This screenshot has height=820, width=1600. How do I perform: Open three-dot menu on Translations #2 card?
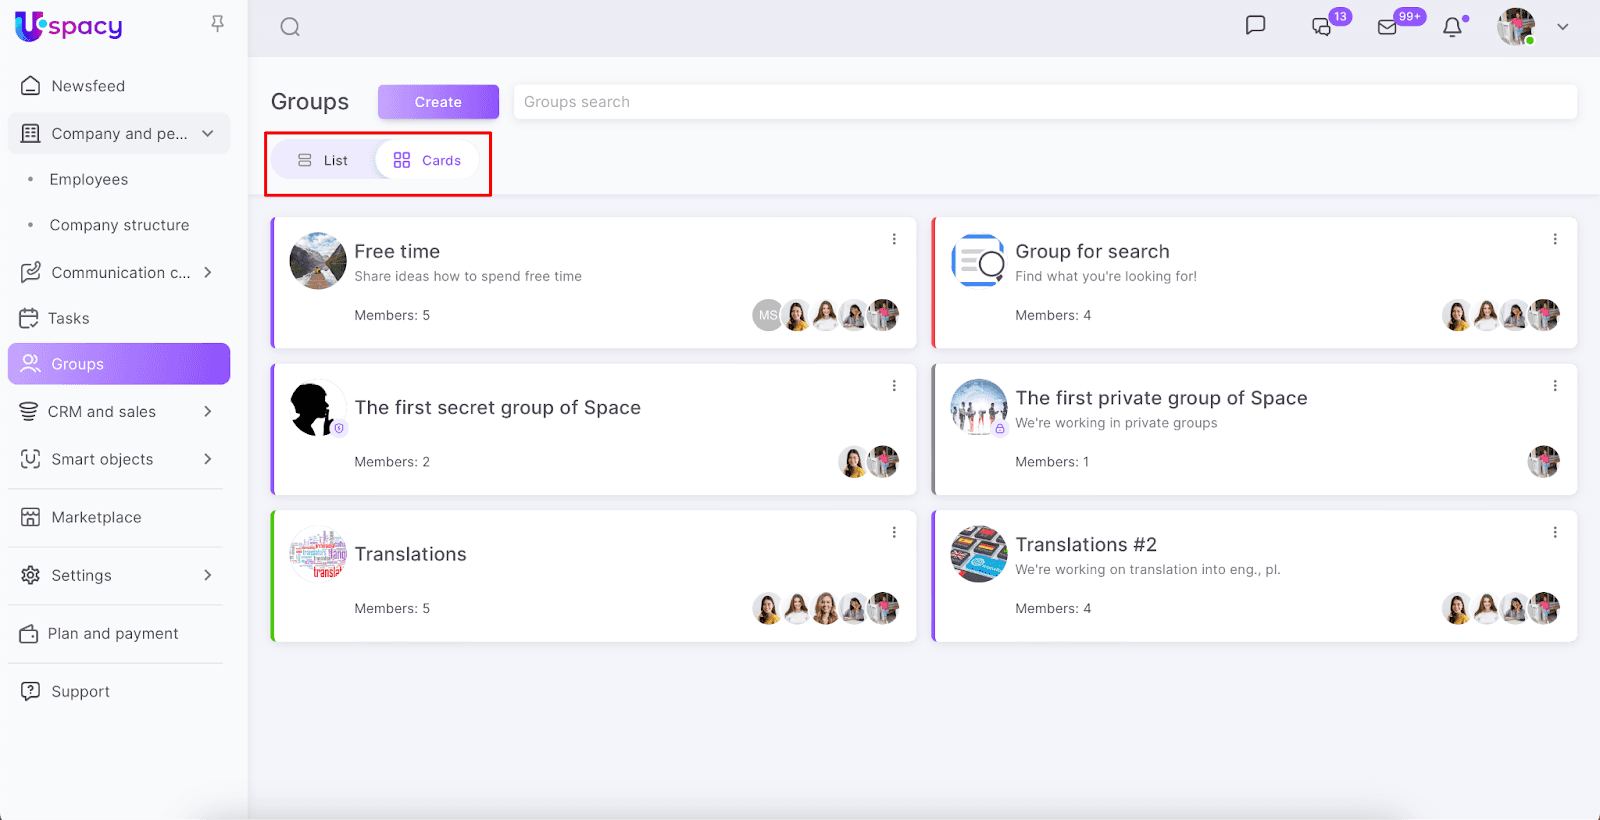(x=1555, y=532)
